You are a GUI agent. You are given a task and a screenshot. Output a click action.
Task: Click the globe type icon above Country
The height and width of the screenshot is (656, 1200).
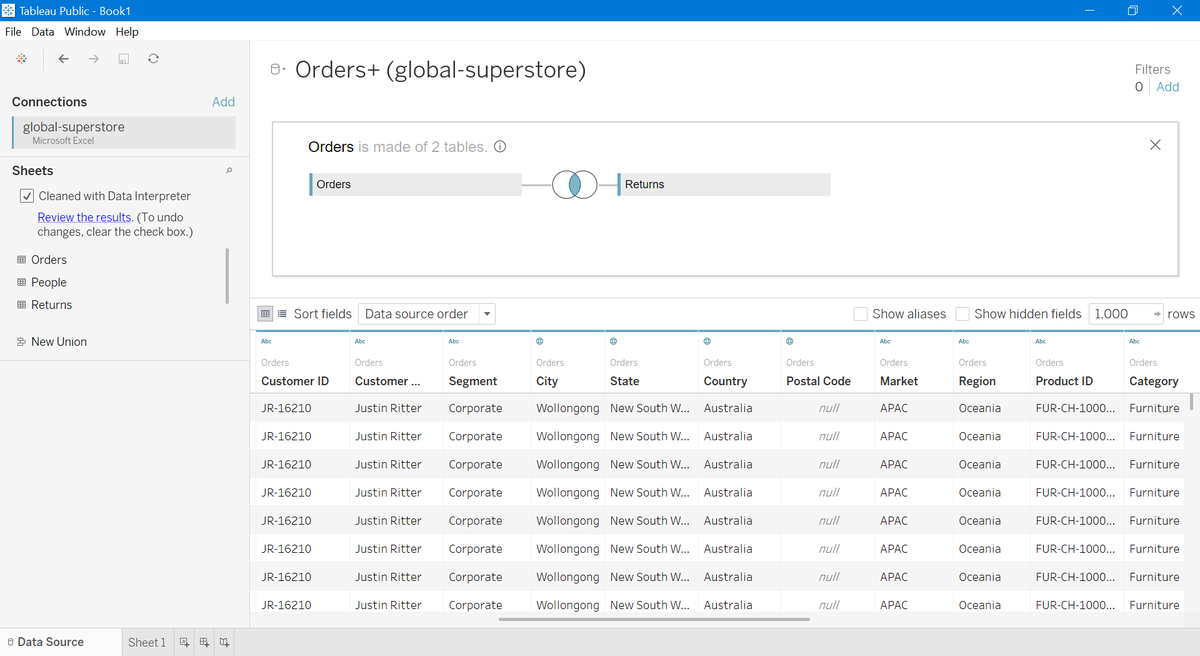coord(708,342)
